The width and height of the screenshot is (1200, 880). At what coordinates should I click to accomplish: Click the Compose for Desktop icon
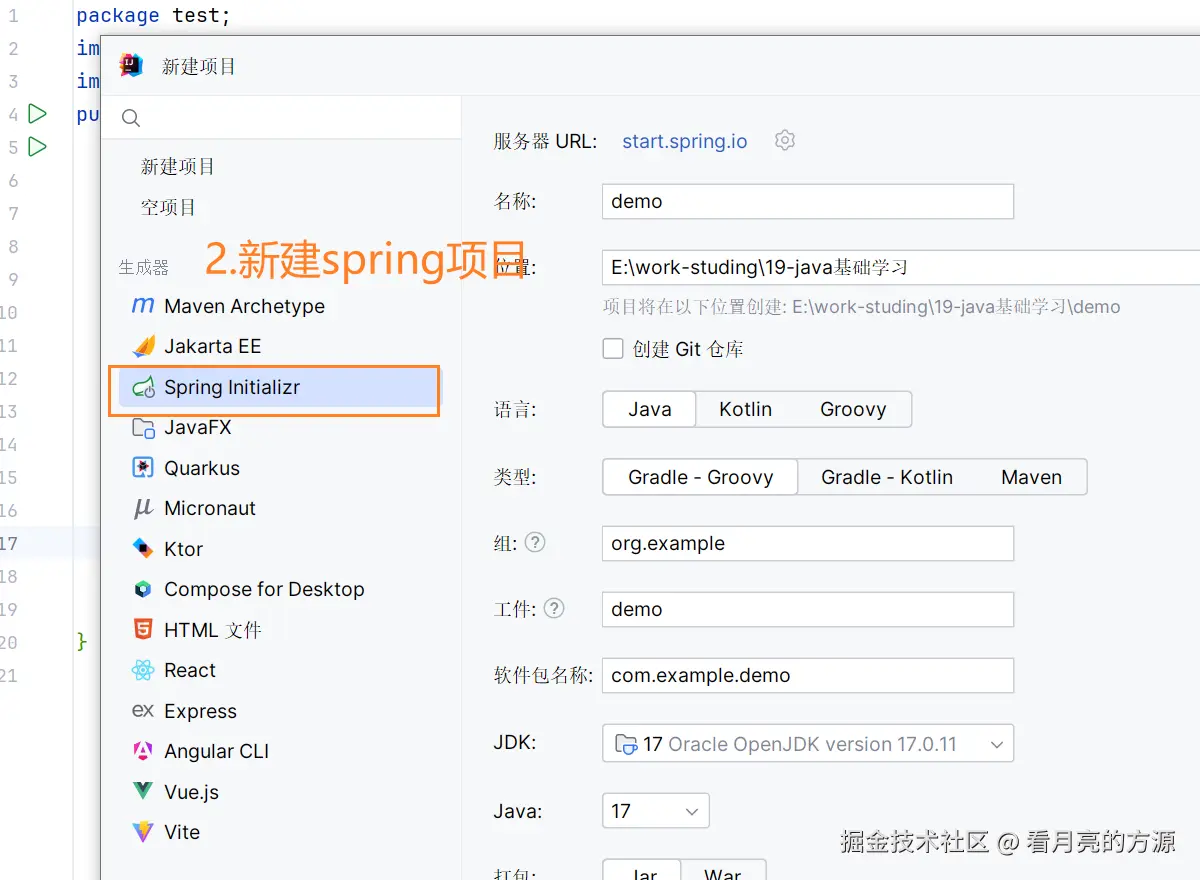(x=144, y=589)
